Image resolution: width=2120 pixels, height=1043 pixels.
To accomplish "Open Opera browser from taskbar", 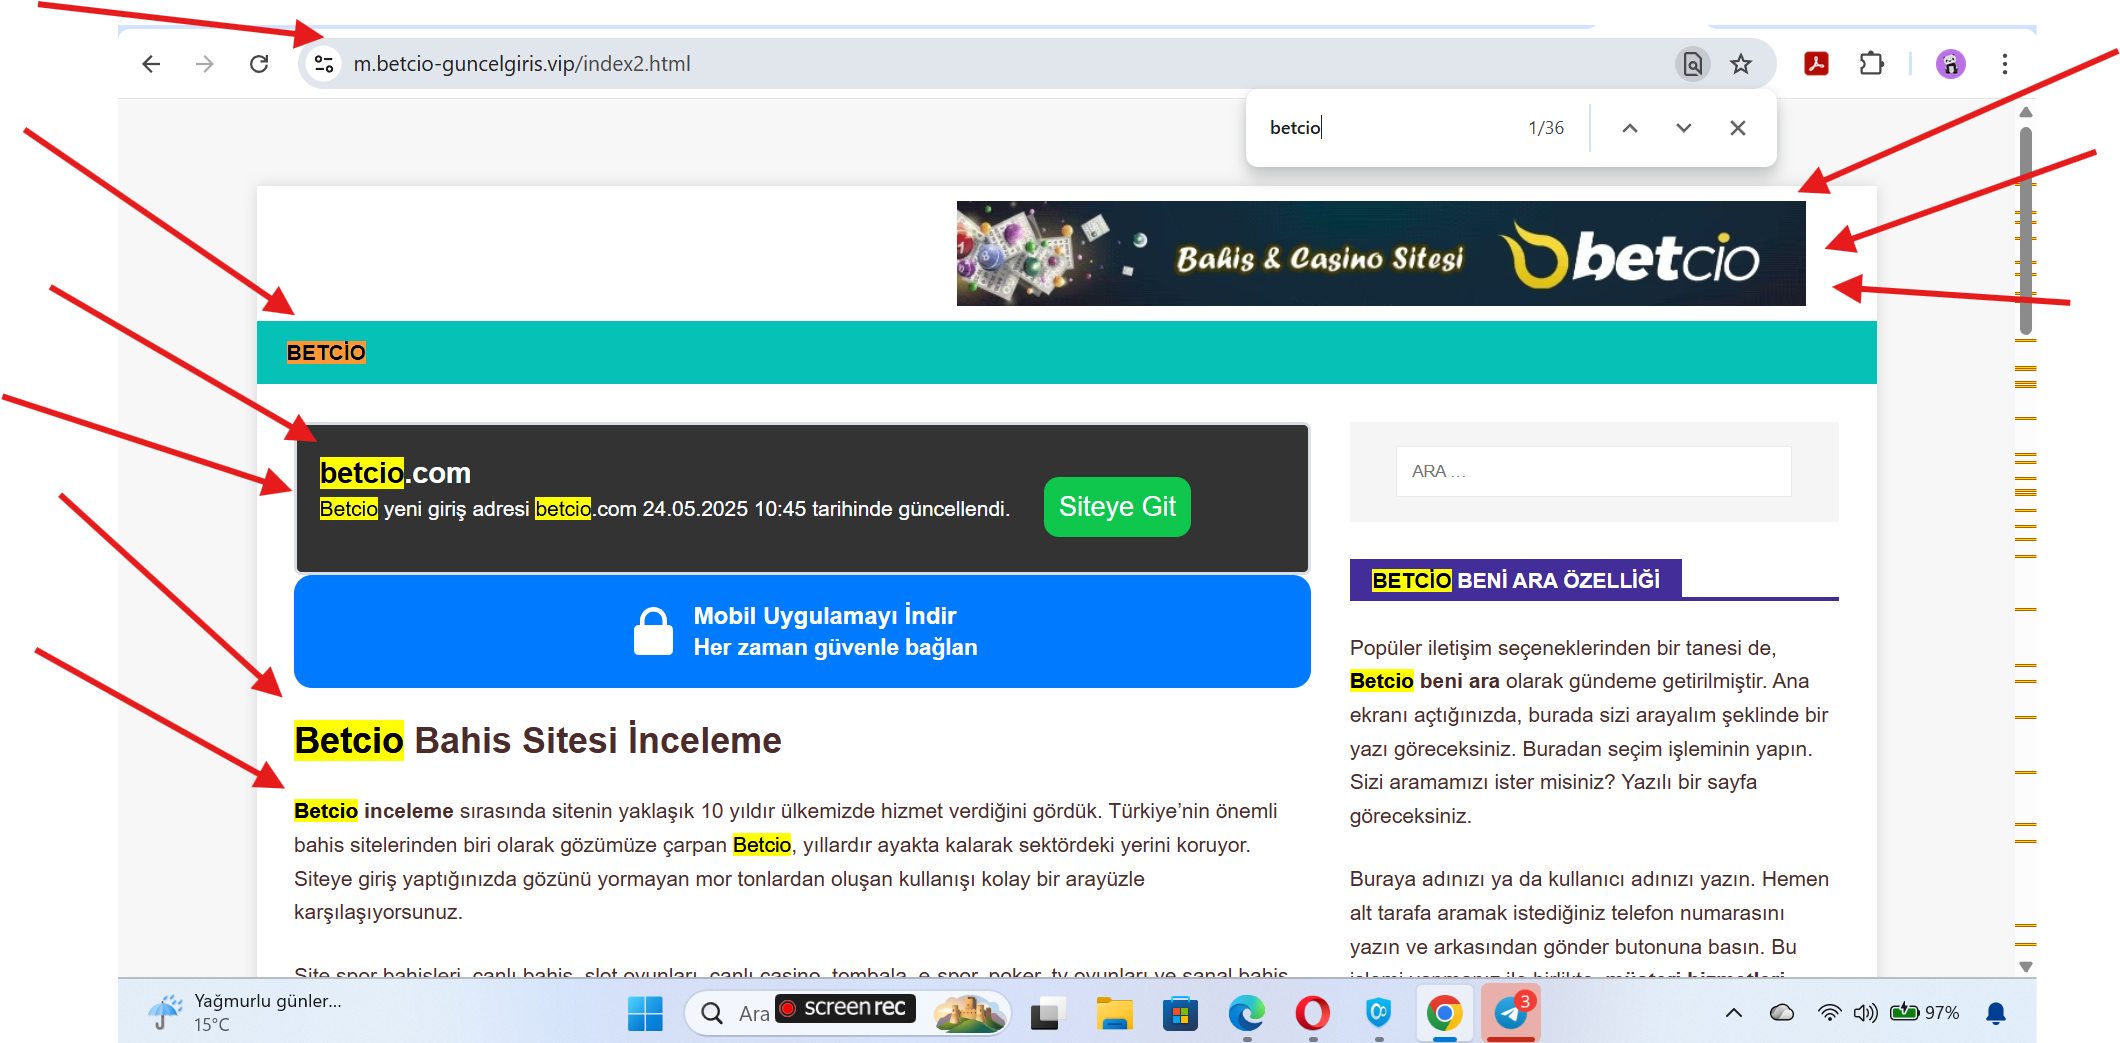I will (x=1312, y=1013).
